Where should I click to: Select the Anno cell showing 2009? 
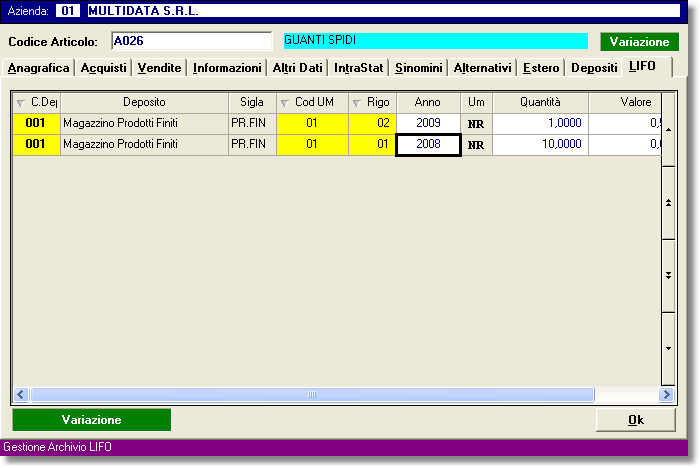coord(428,123)
